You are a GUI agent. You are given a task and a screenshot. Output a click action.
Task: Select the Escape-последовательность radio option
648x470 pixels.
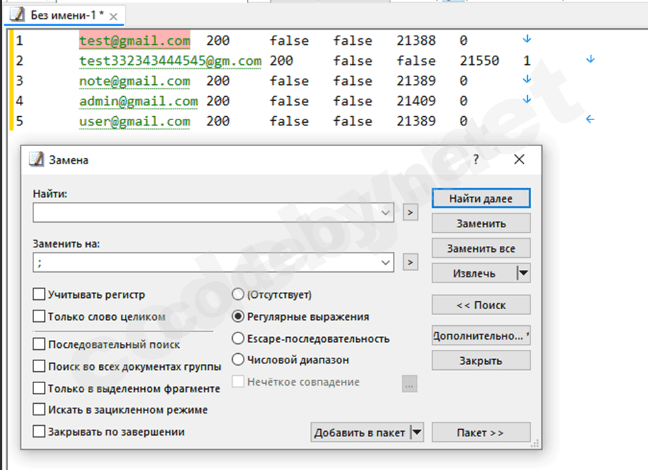point(238,338)
